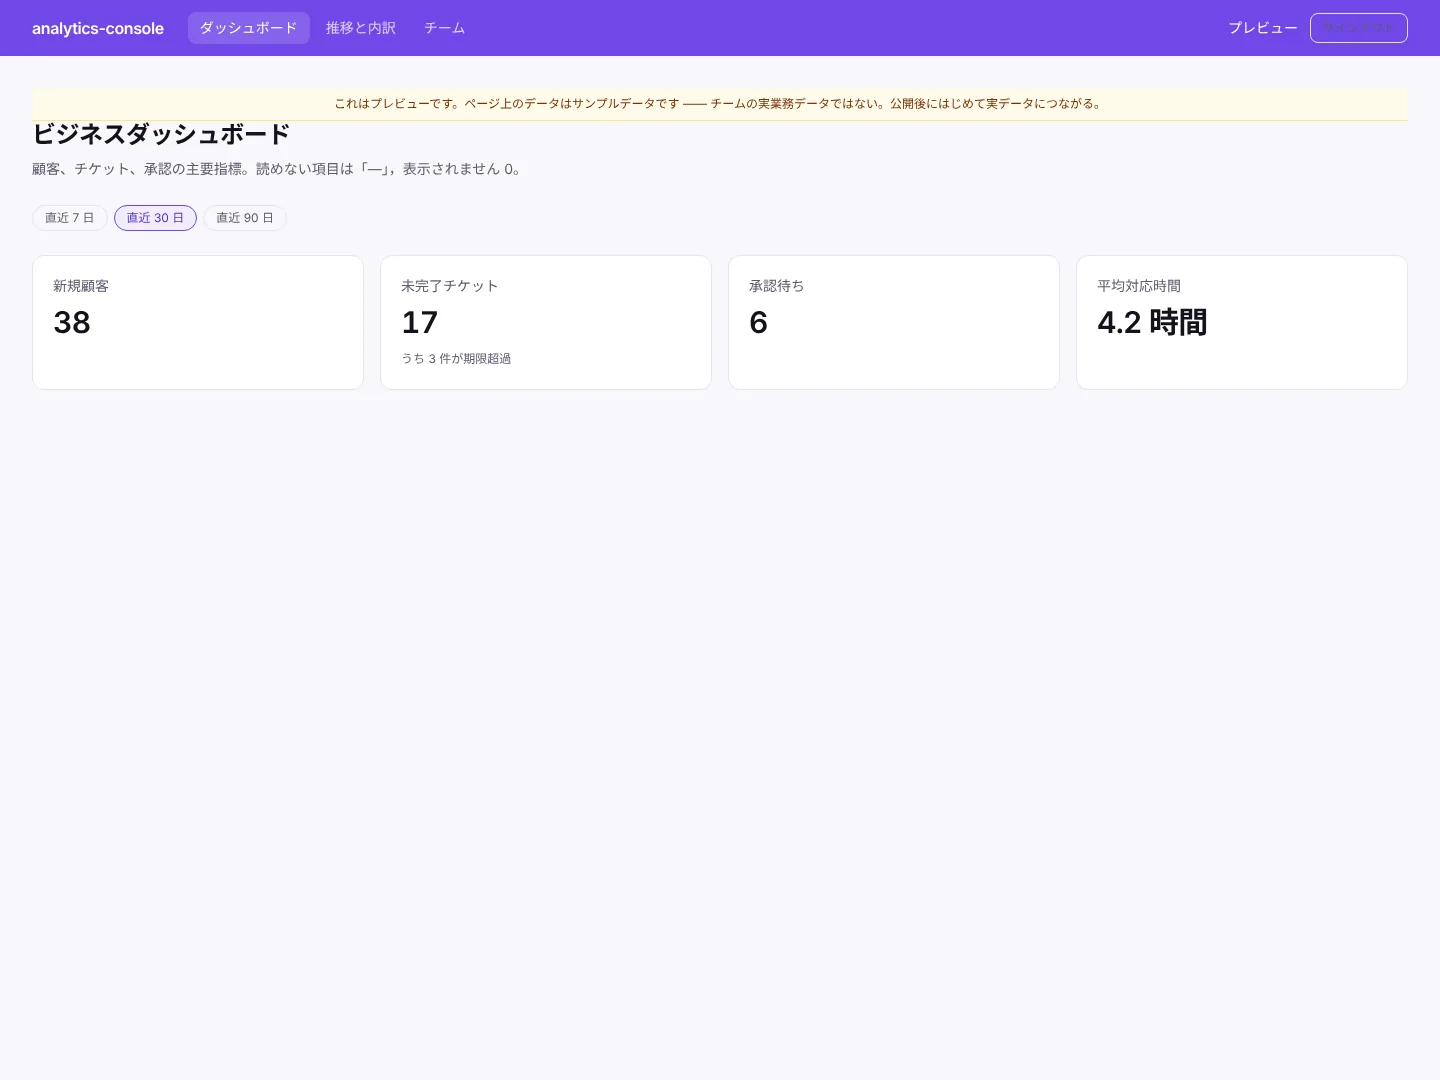Click the サインアウト button
Image resolution: width=1440 pixels, height=1080 pixels.
pos(1358,28)
